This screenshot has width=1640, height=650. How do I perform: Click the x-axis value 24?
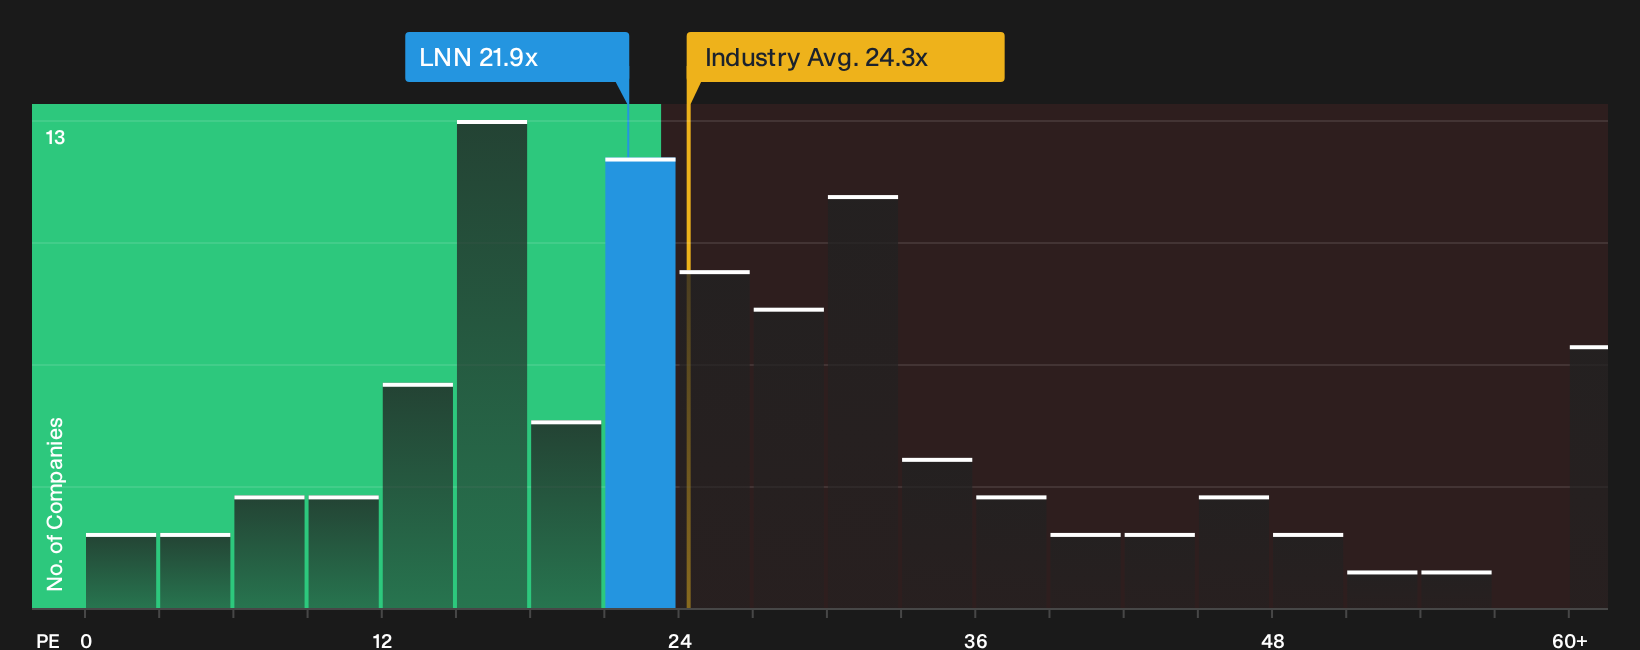[x=679, y=640]
